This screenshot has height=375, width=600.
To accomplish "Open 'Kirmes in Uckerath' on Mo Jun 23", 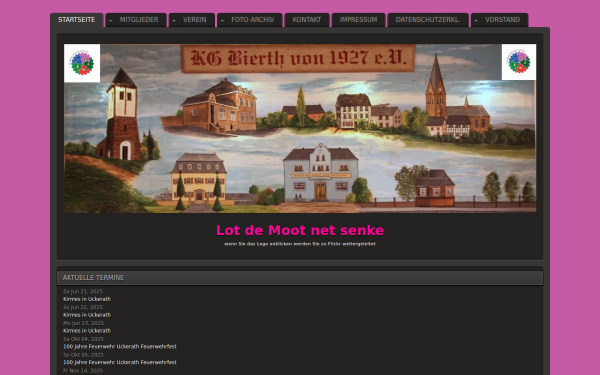I will pyautogui.click(x=87, y=331).
